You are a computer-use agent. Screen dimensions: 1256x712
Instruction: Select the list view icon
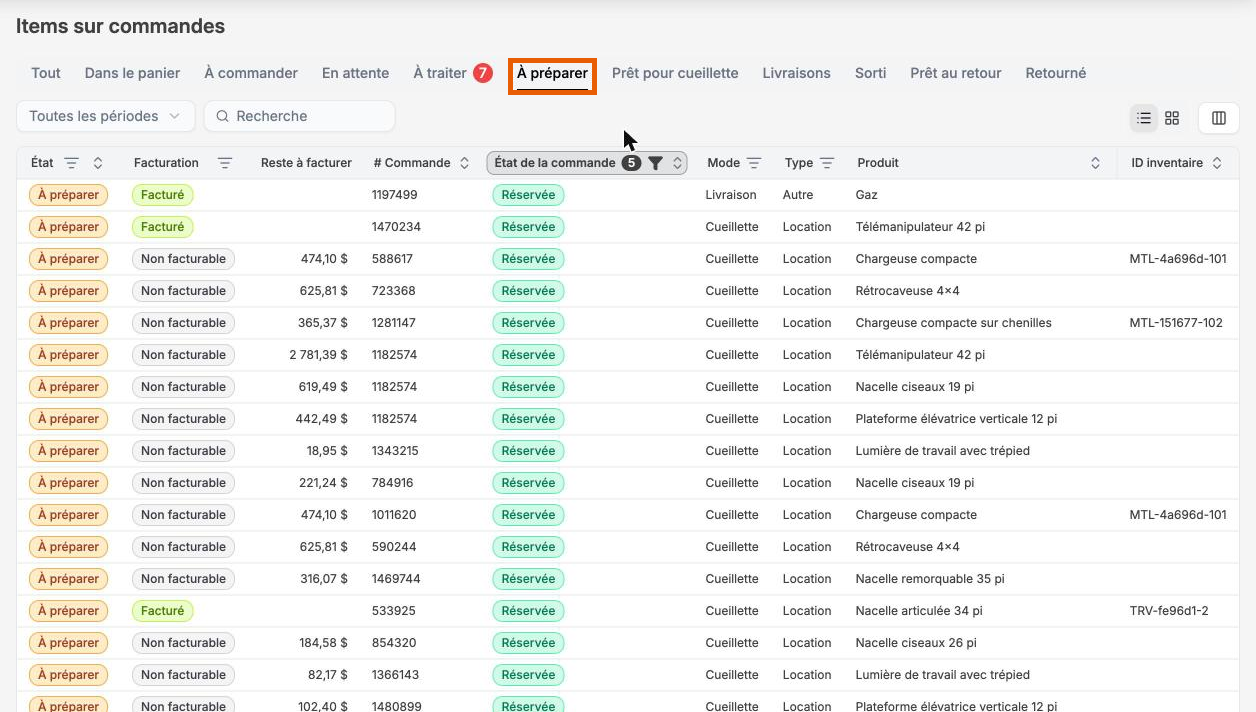point(1144,118)
